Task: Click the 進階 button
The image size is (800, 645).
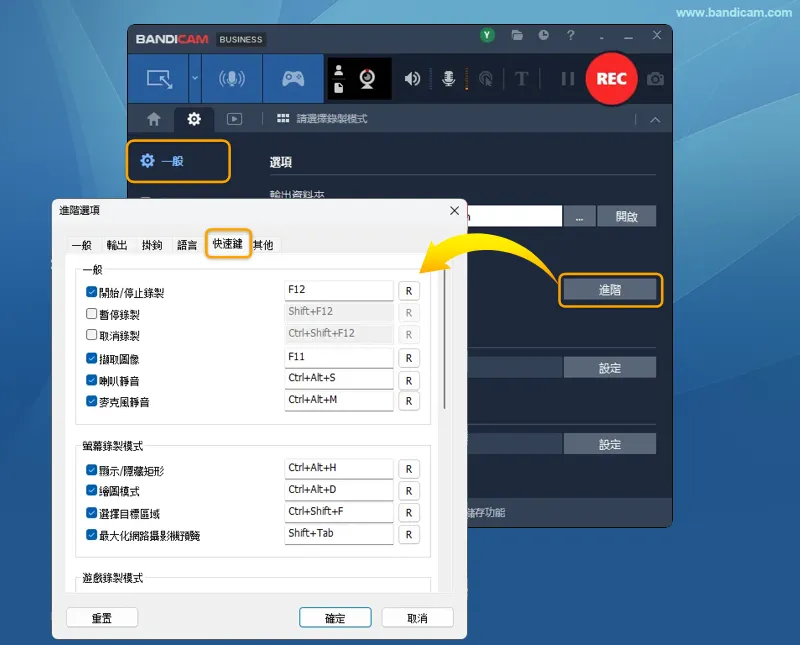Action: point(610,290)
